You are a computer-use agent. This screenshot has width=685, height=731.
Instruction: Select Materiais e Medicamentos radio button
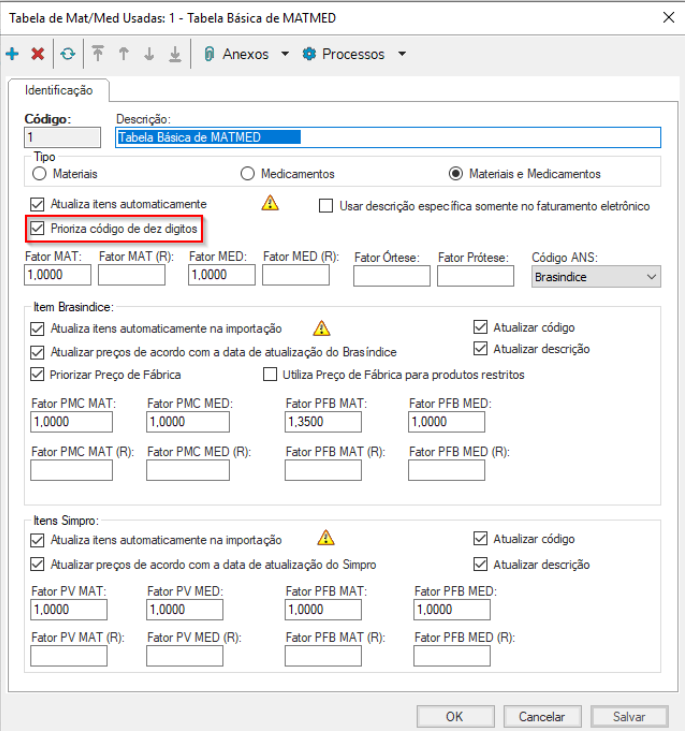coord(456,174)
